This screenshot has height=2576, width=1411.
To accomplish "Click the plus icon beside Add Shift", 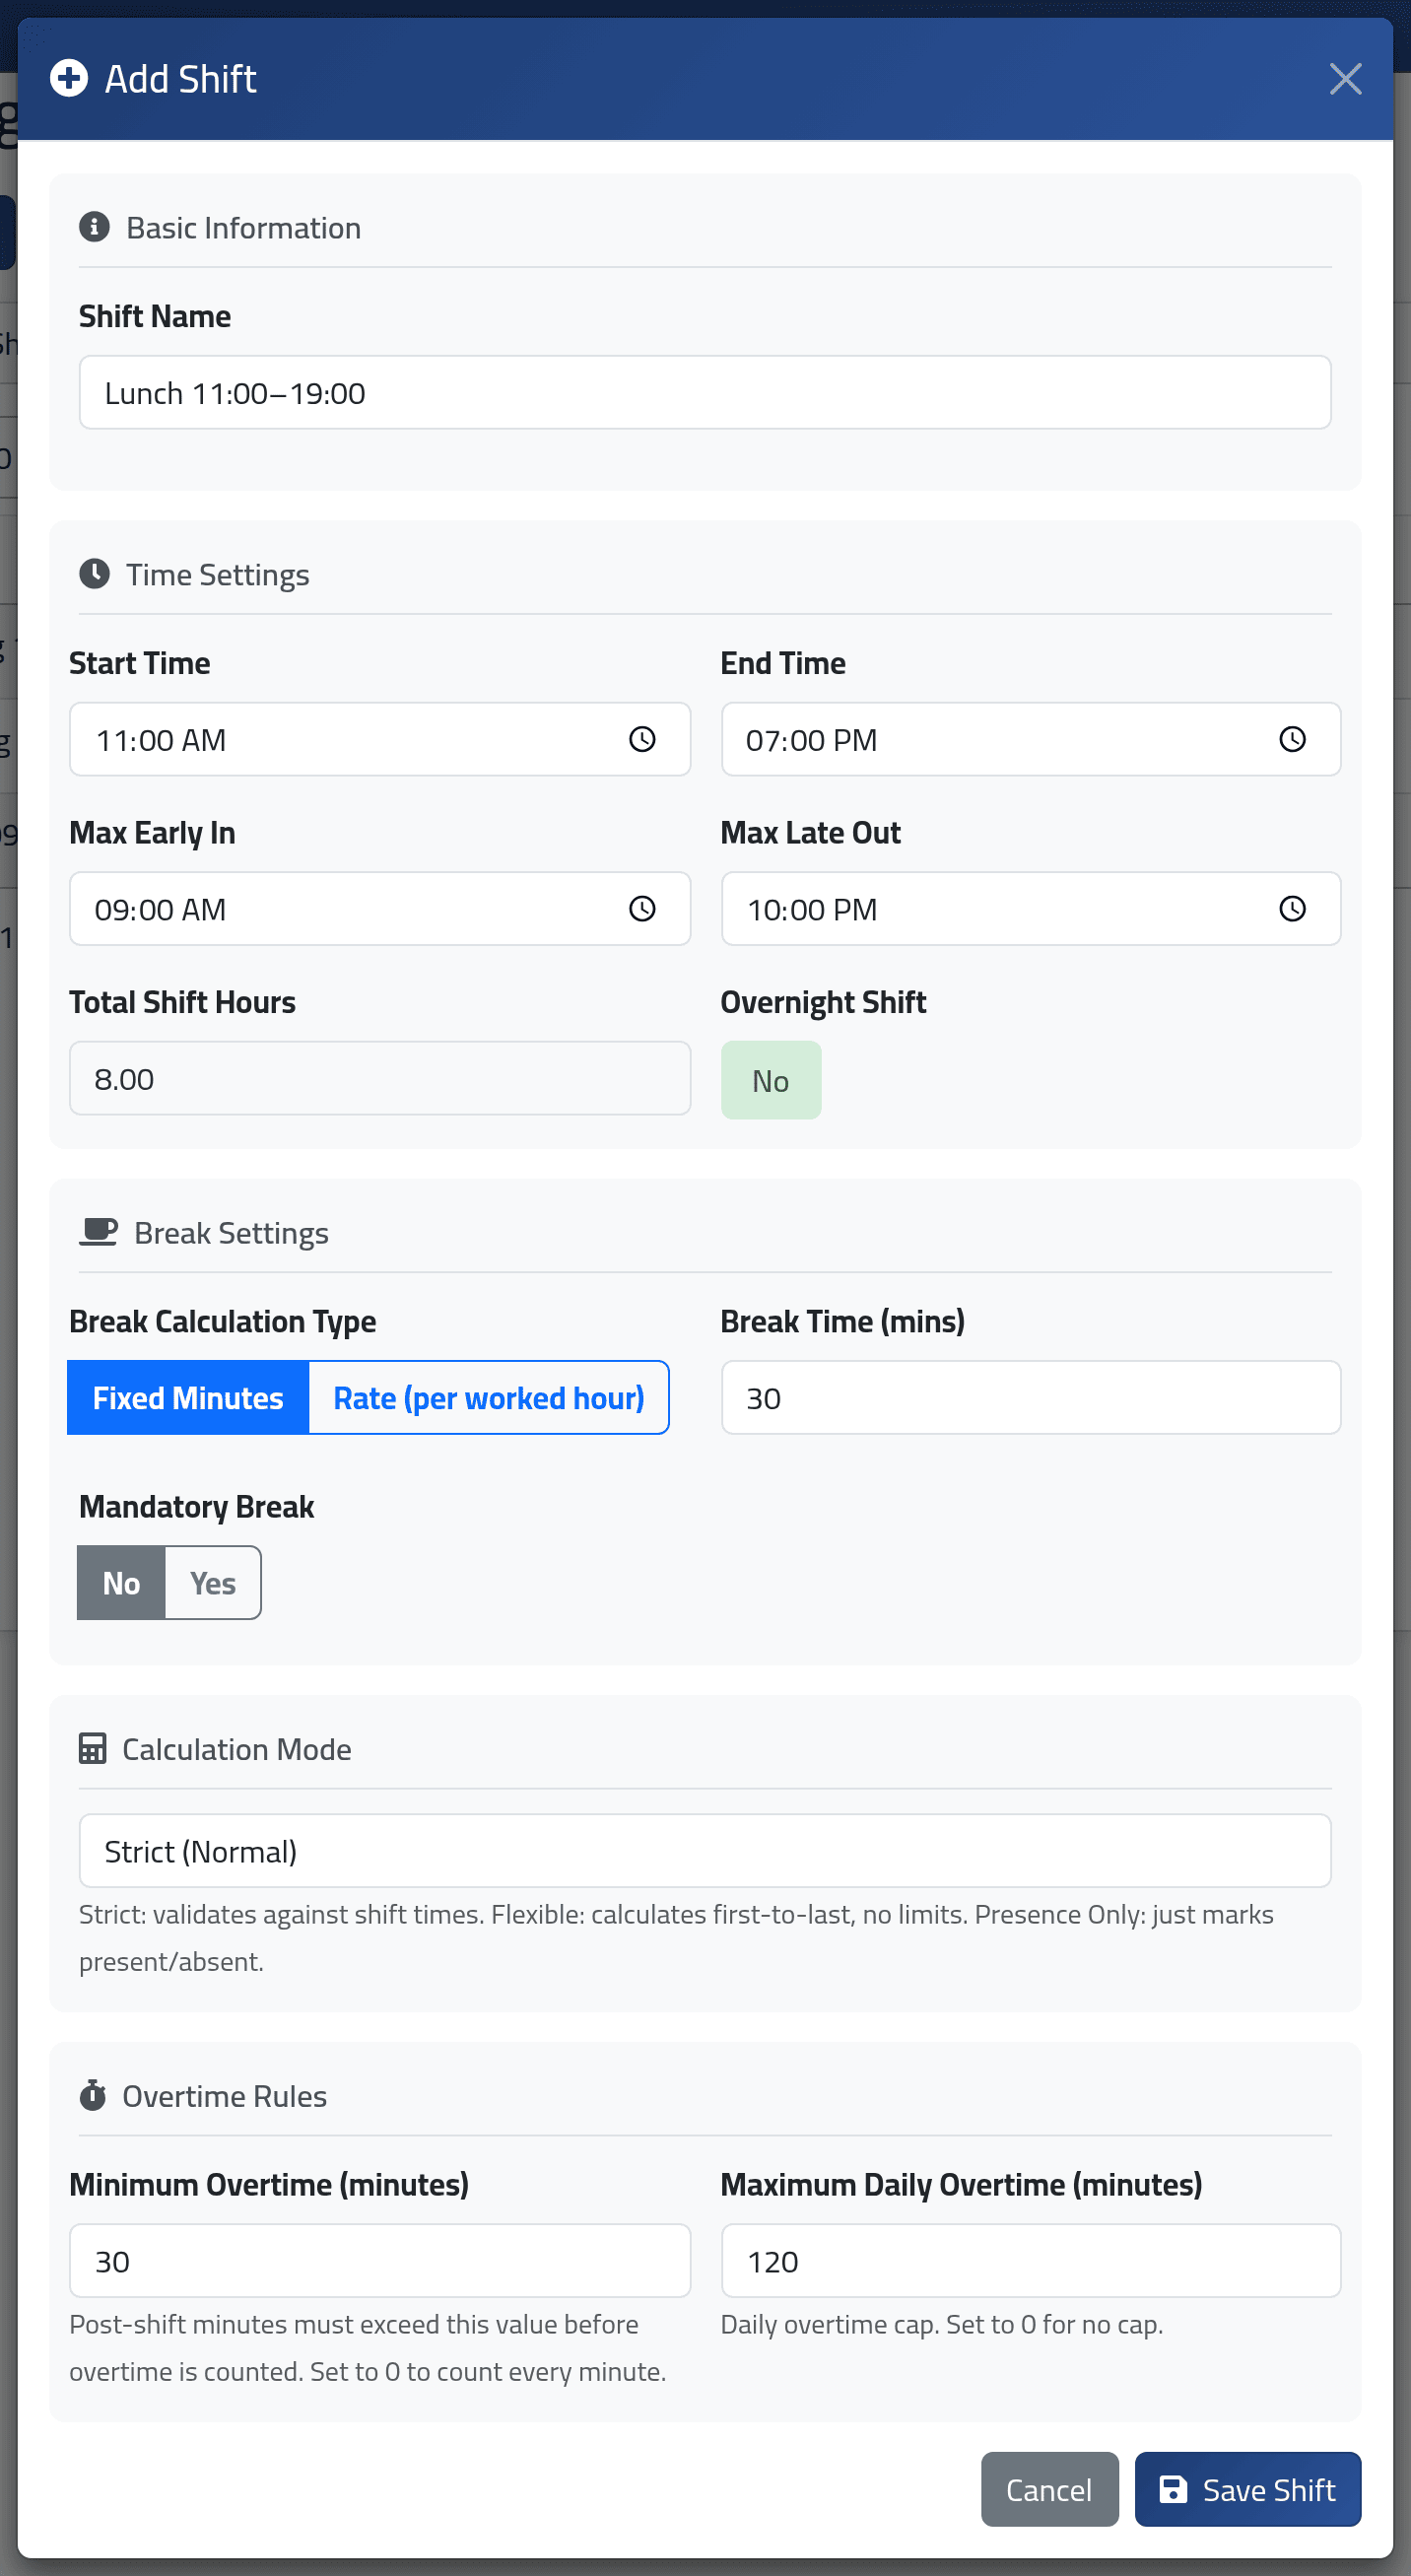I will [x=69, y=78].
